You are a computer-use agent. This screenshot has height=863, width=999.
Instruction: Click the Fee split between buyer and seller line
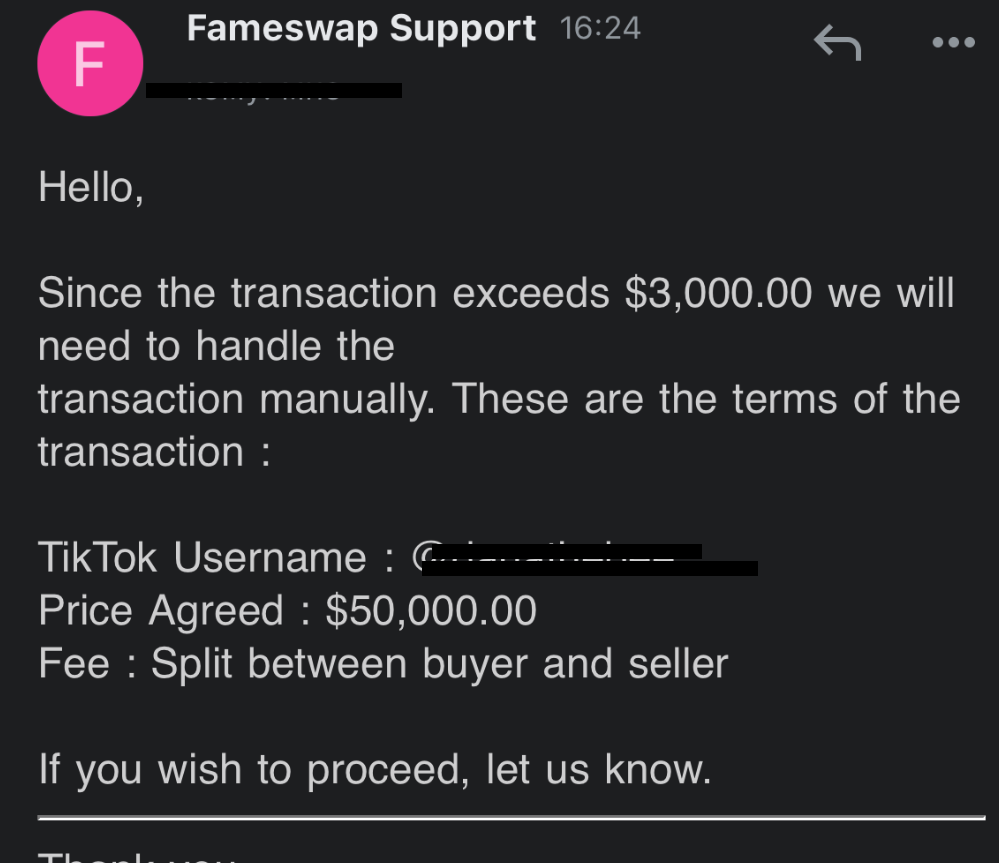coord(383,664)
